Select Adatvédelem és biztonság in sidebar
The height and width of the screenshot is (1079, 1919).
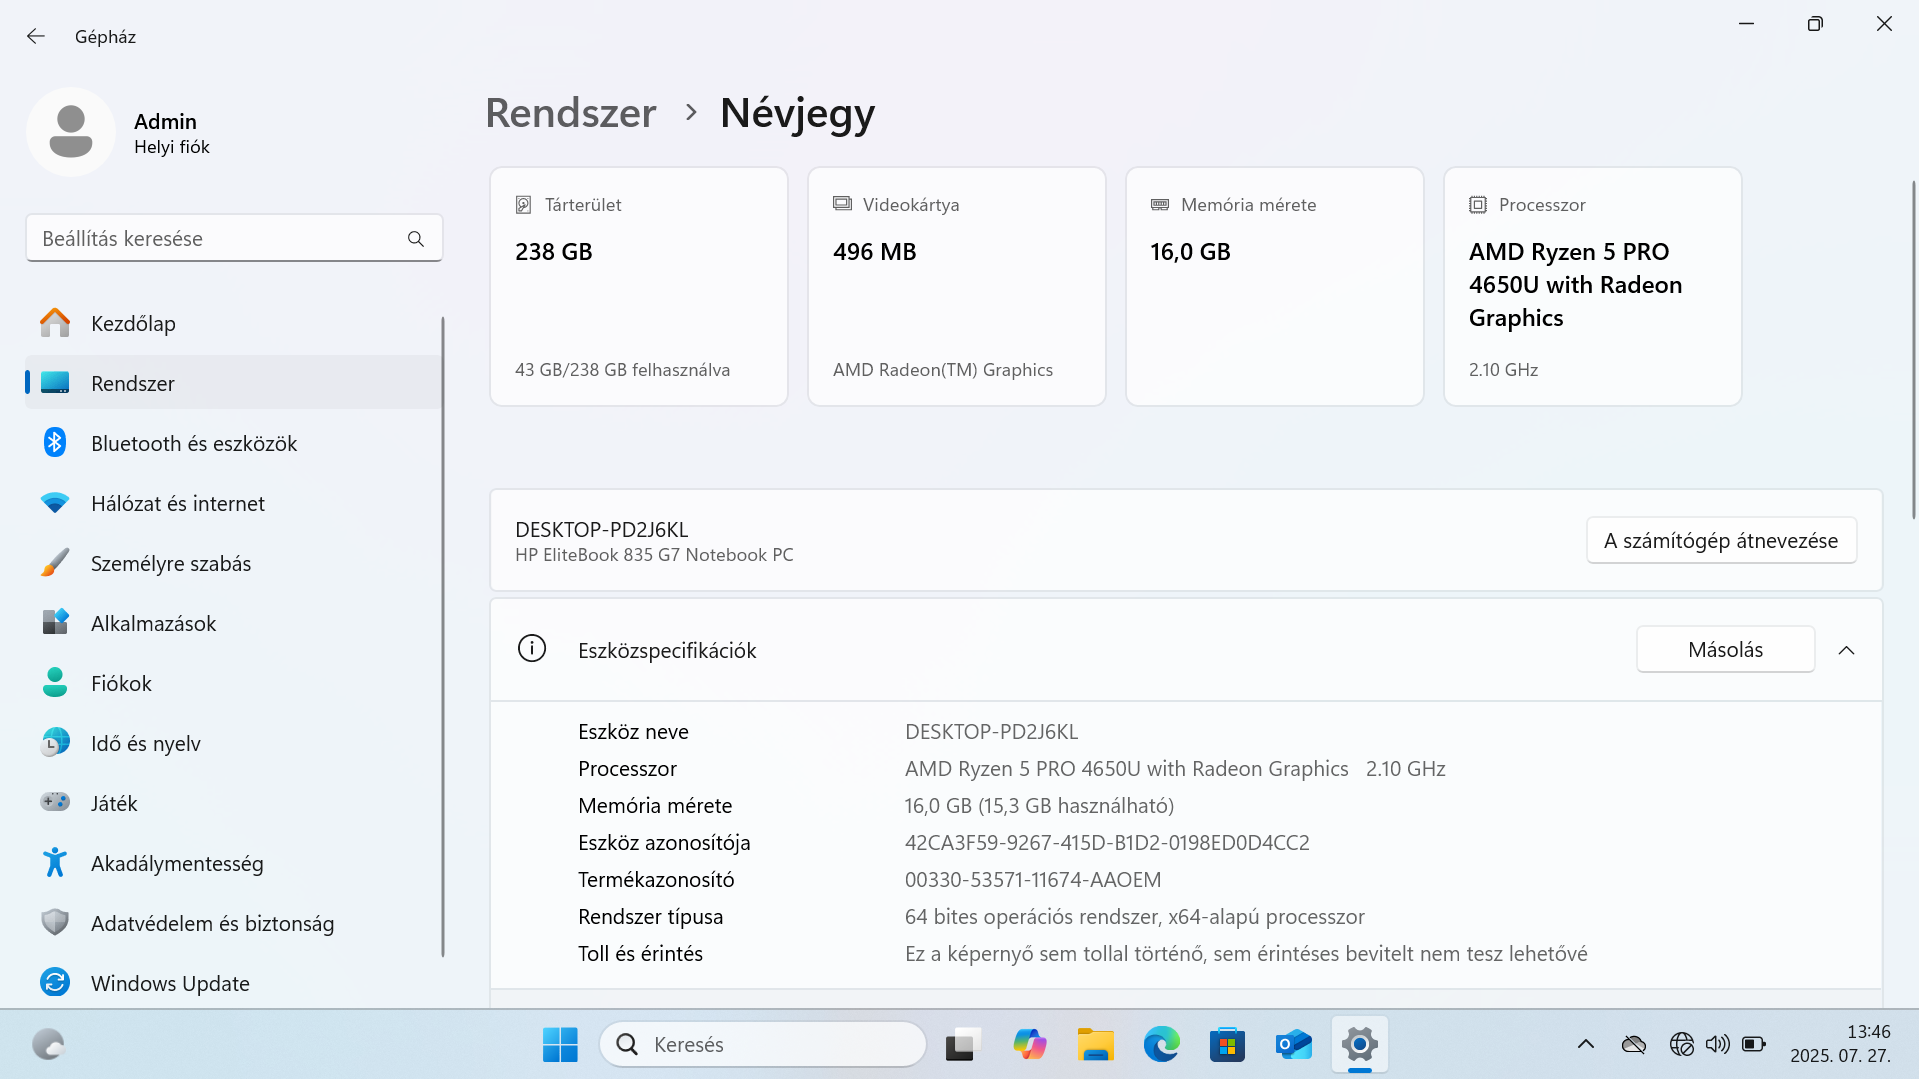[234, 923]
